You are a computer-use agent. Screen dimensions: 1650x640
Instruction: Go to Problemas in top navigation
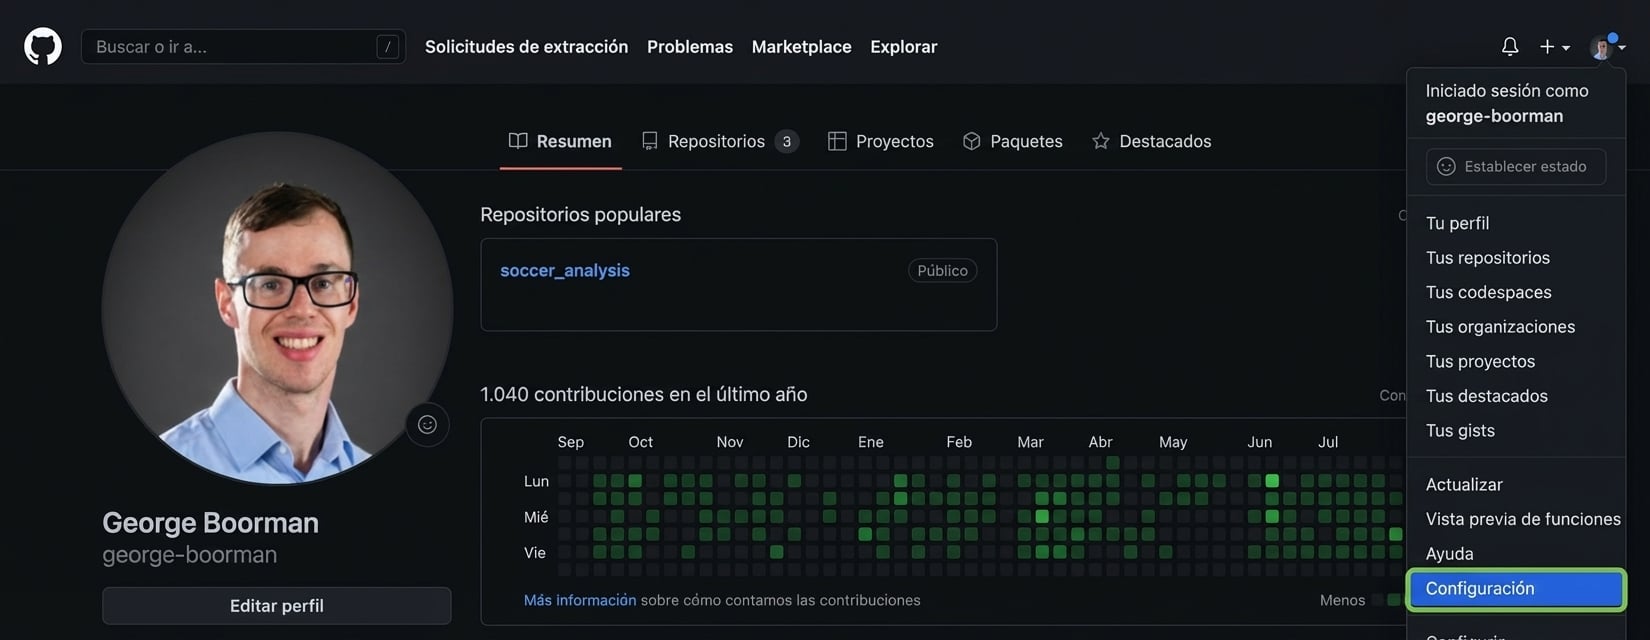(x=690, y=47)
